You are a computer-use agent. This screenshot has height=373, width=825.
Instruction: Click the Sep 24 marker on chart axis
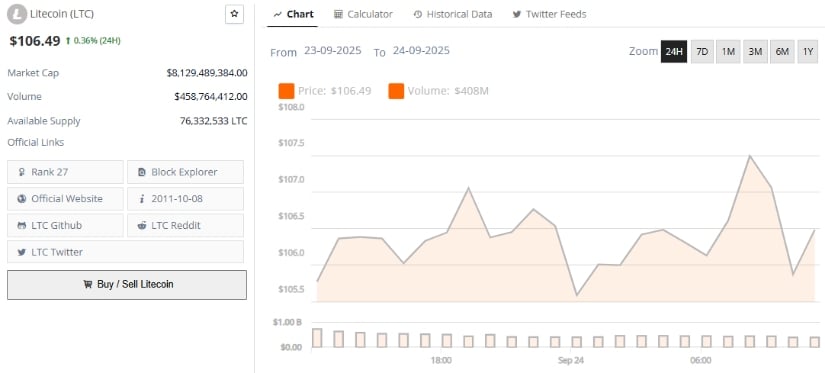pyautogui.click(x=571, y=360)
